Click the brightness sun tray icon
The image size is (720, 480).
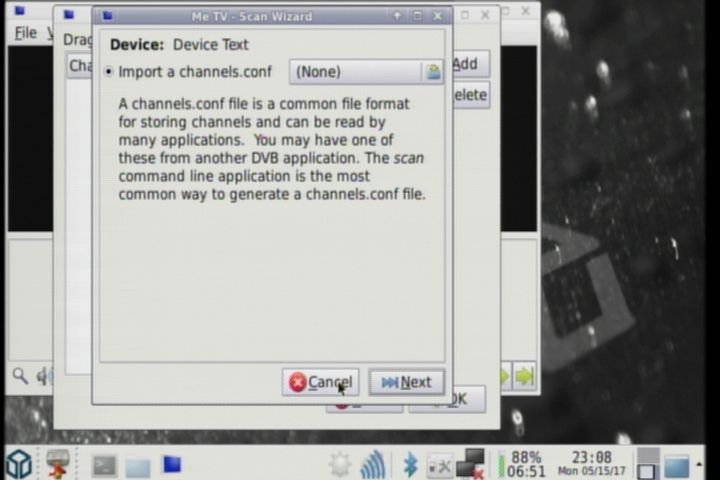[340, 465]
